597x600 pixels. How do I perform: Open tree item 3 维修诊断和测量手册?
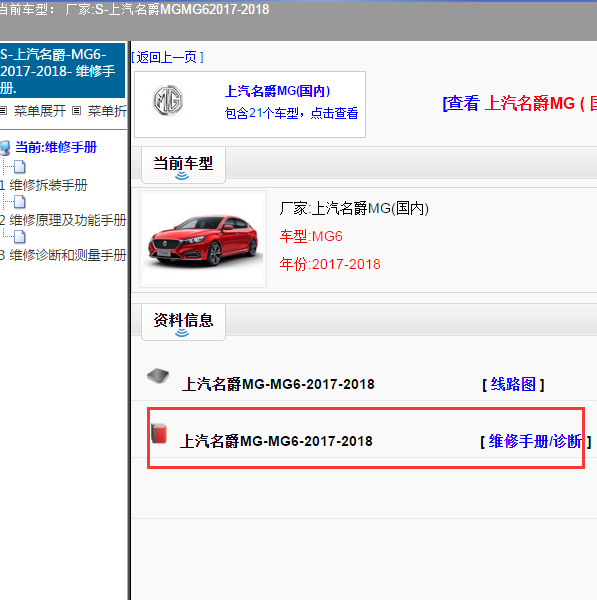coord(63,255)
